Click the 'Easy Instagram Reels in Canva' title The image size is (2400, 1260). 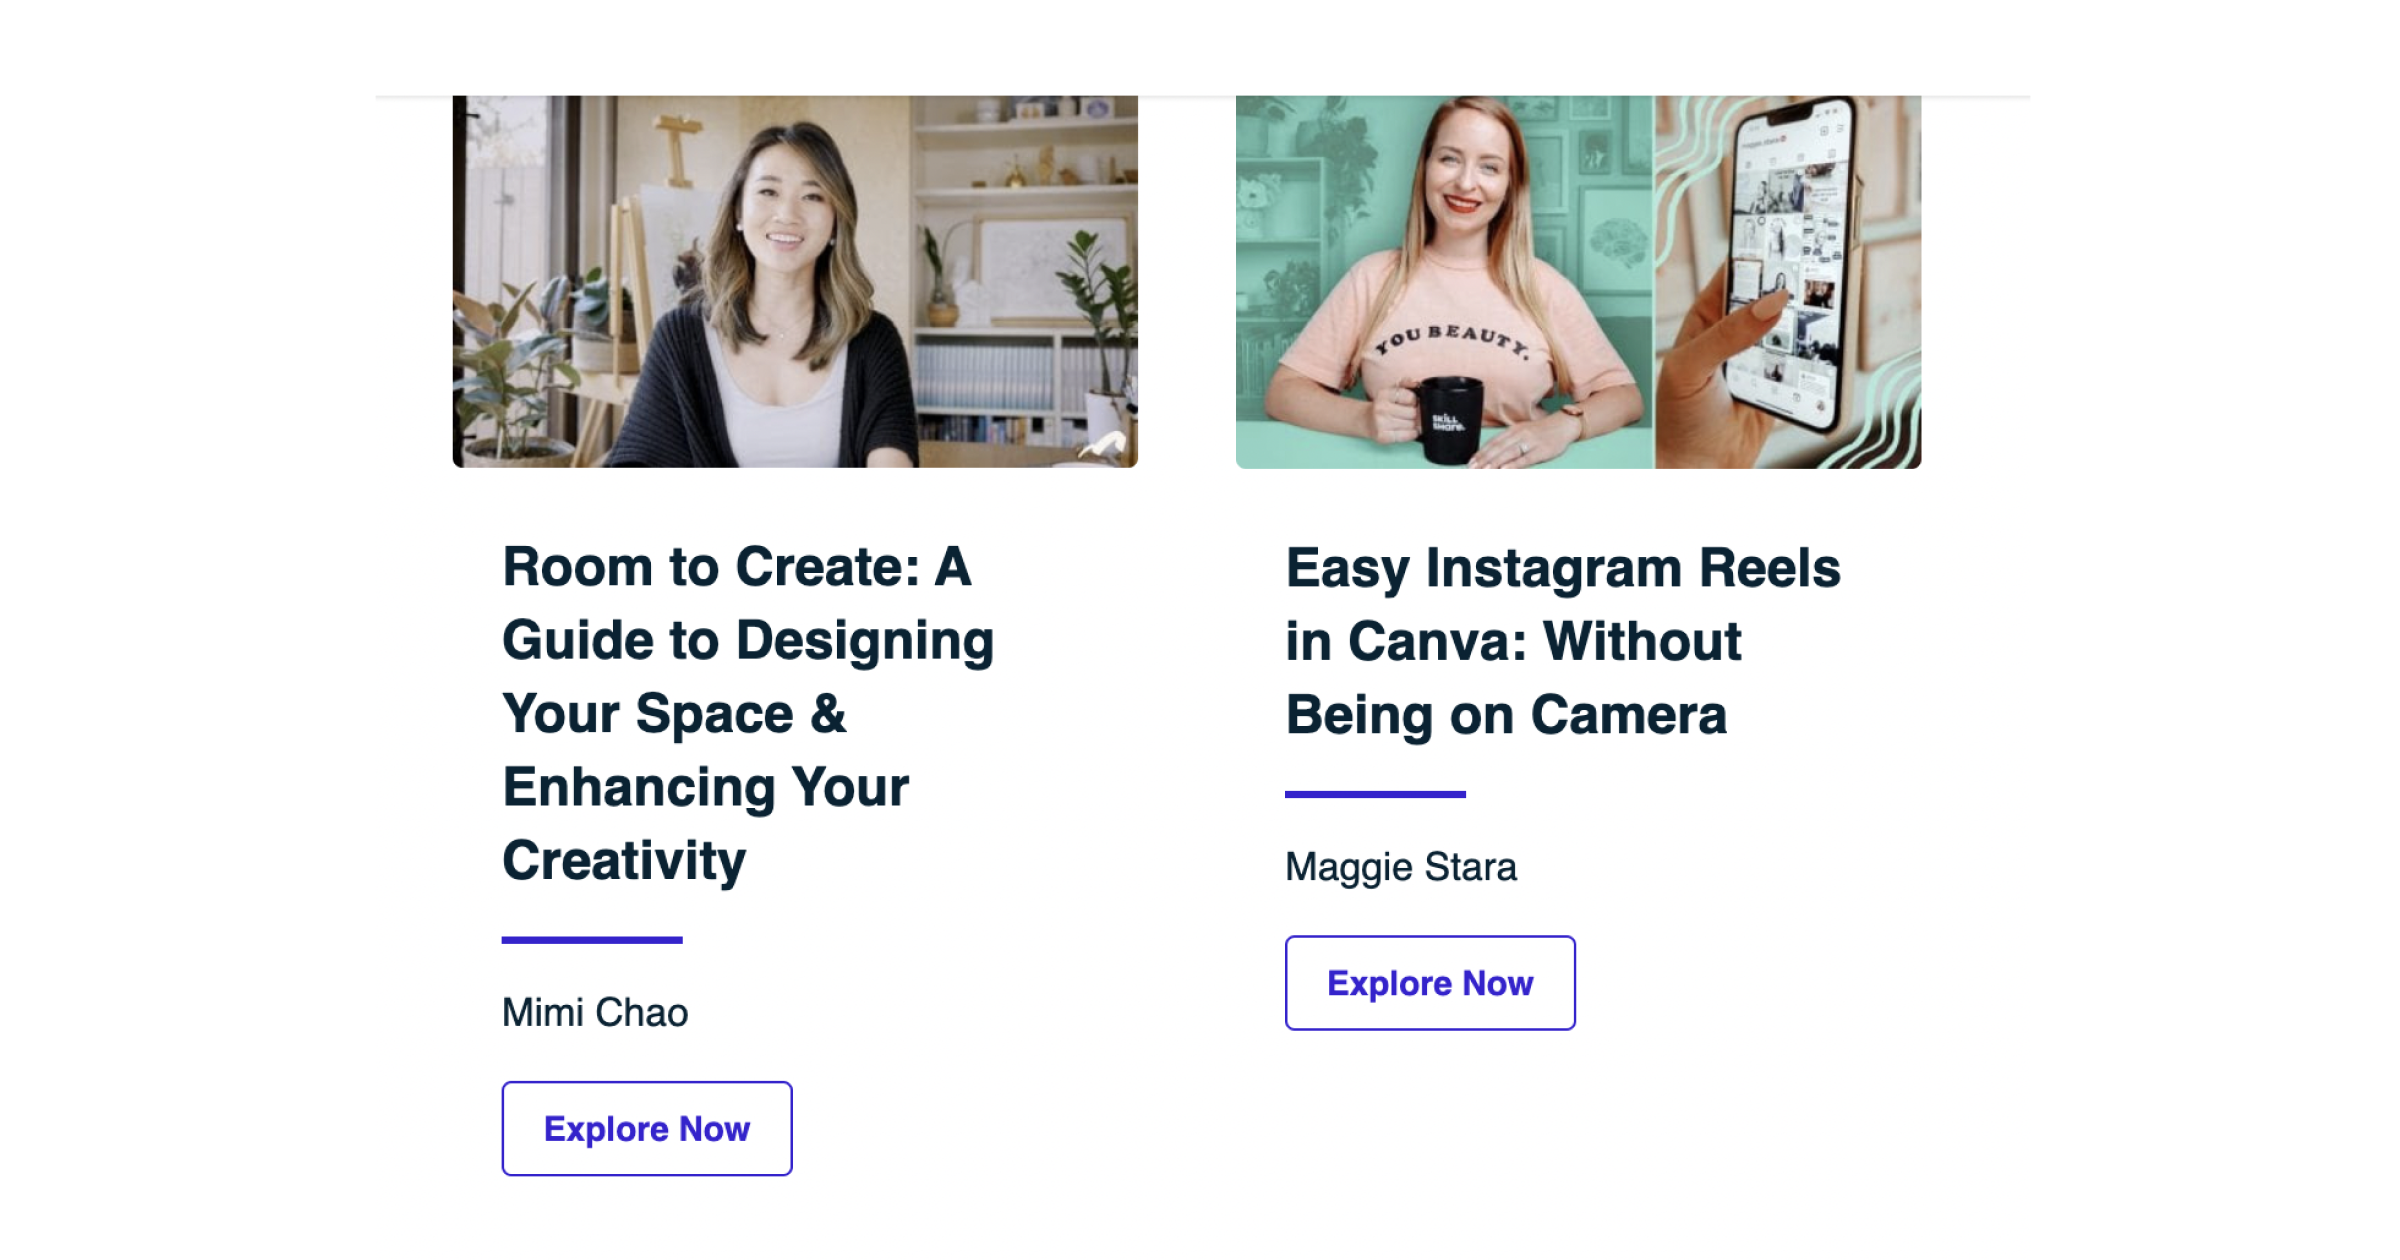click(x=1562, y=568)
